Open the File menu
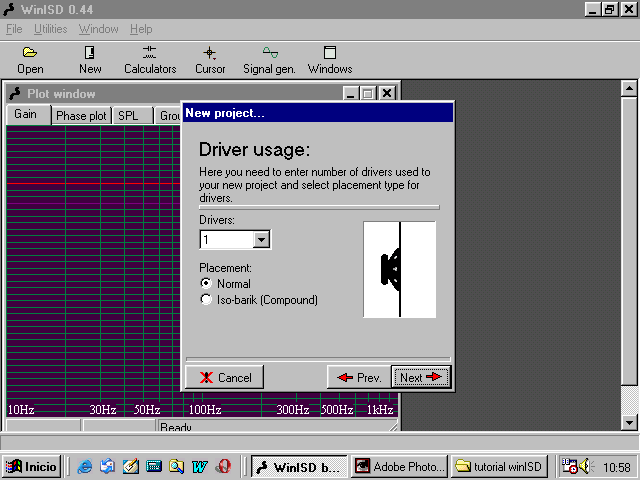Viewport: 640px width, 480px height. coord(14,29)
